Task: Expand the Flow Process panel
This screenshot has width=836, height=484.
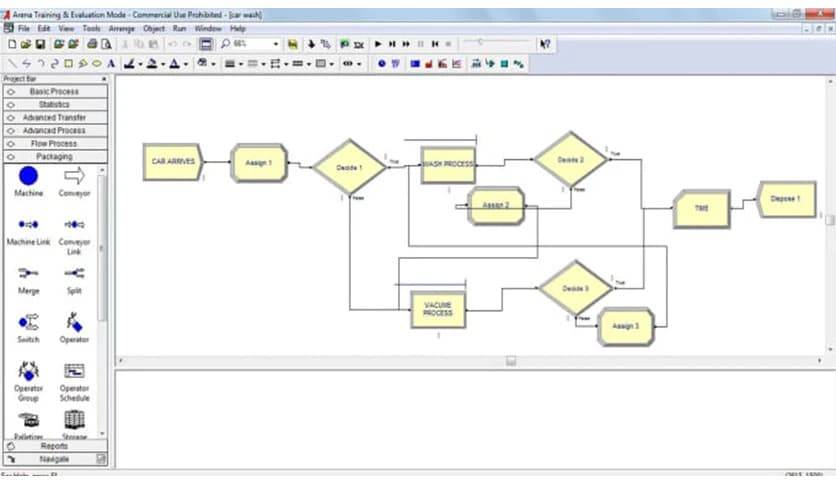Action: [55, 144]
